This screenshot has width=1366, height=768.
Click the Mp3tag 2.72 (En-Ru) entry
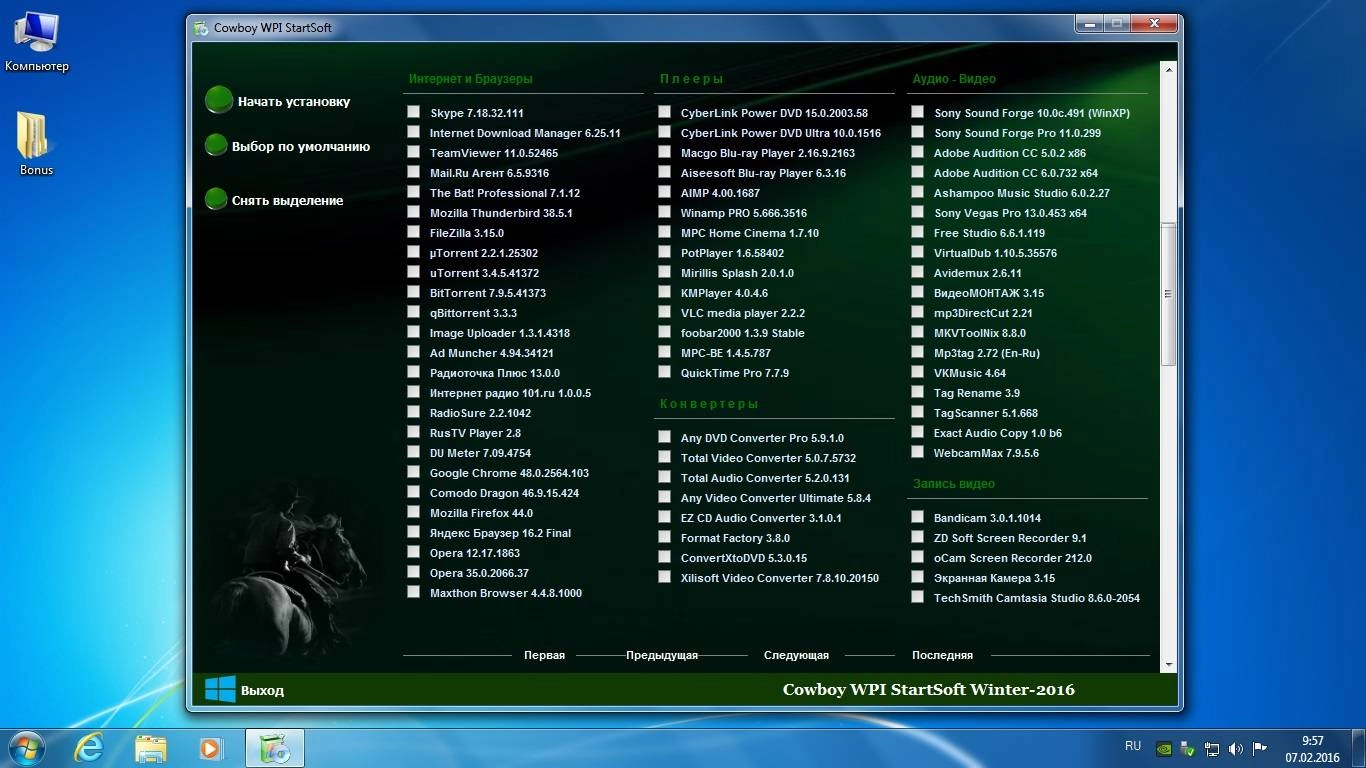coord(987,353)
